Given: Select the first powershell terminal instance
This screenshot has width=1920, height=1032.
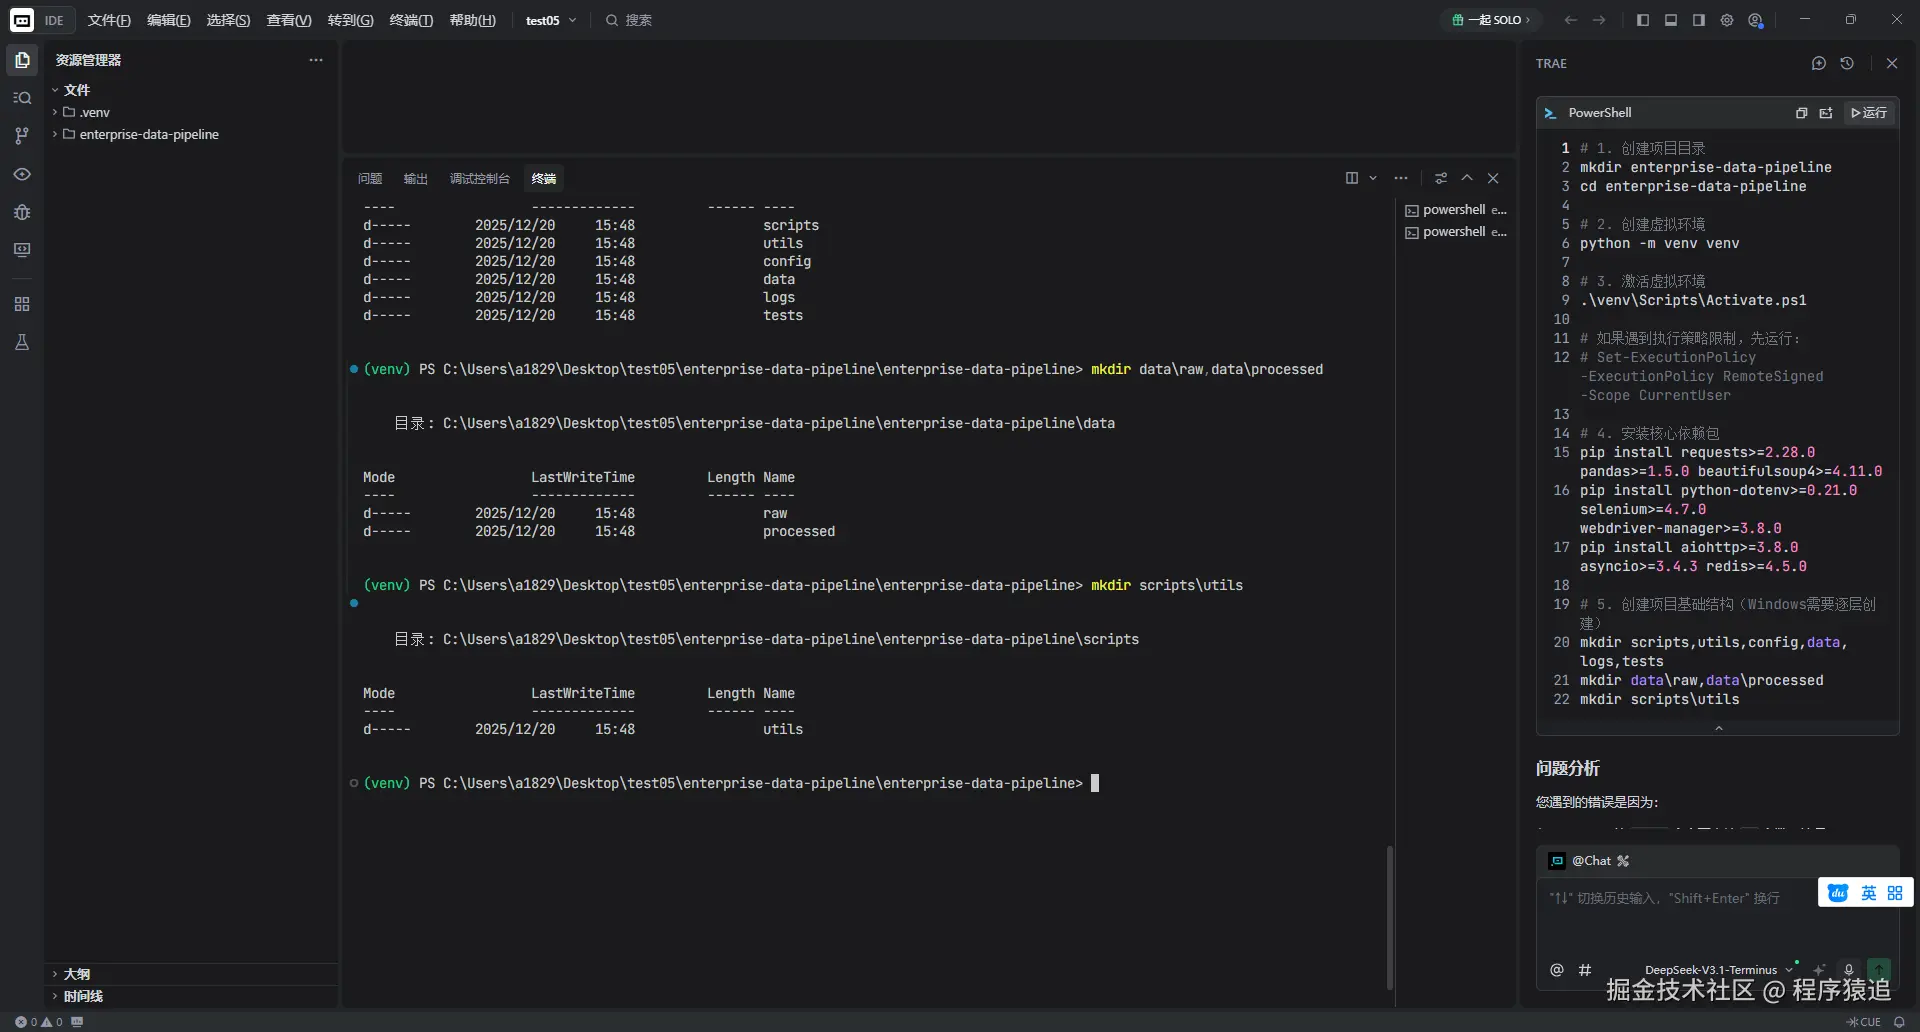Looking at the screenshot, I should coord(1455,210).
